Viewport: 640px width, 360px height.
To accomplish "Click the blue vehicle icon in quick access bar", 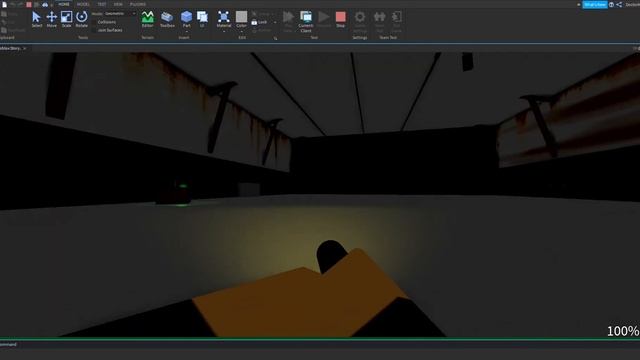I will pyautogui.click(x=45, y=4).
